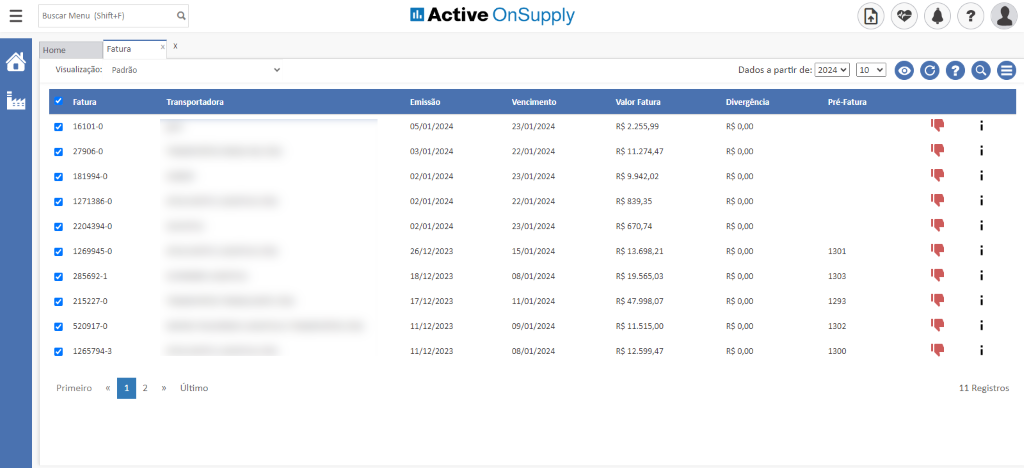Open the month 10 dropdown

[871, 70]
